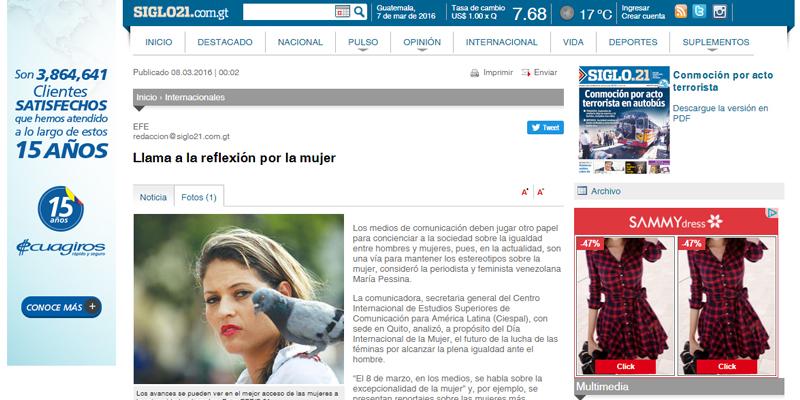Switch to the Fotos (1) tab

point(198,198)
